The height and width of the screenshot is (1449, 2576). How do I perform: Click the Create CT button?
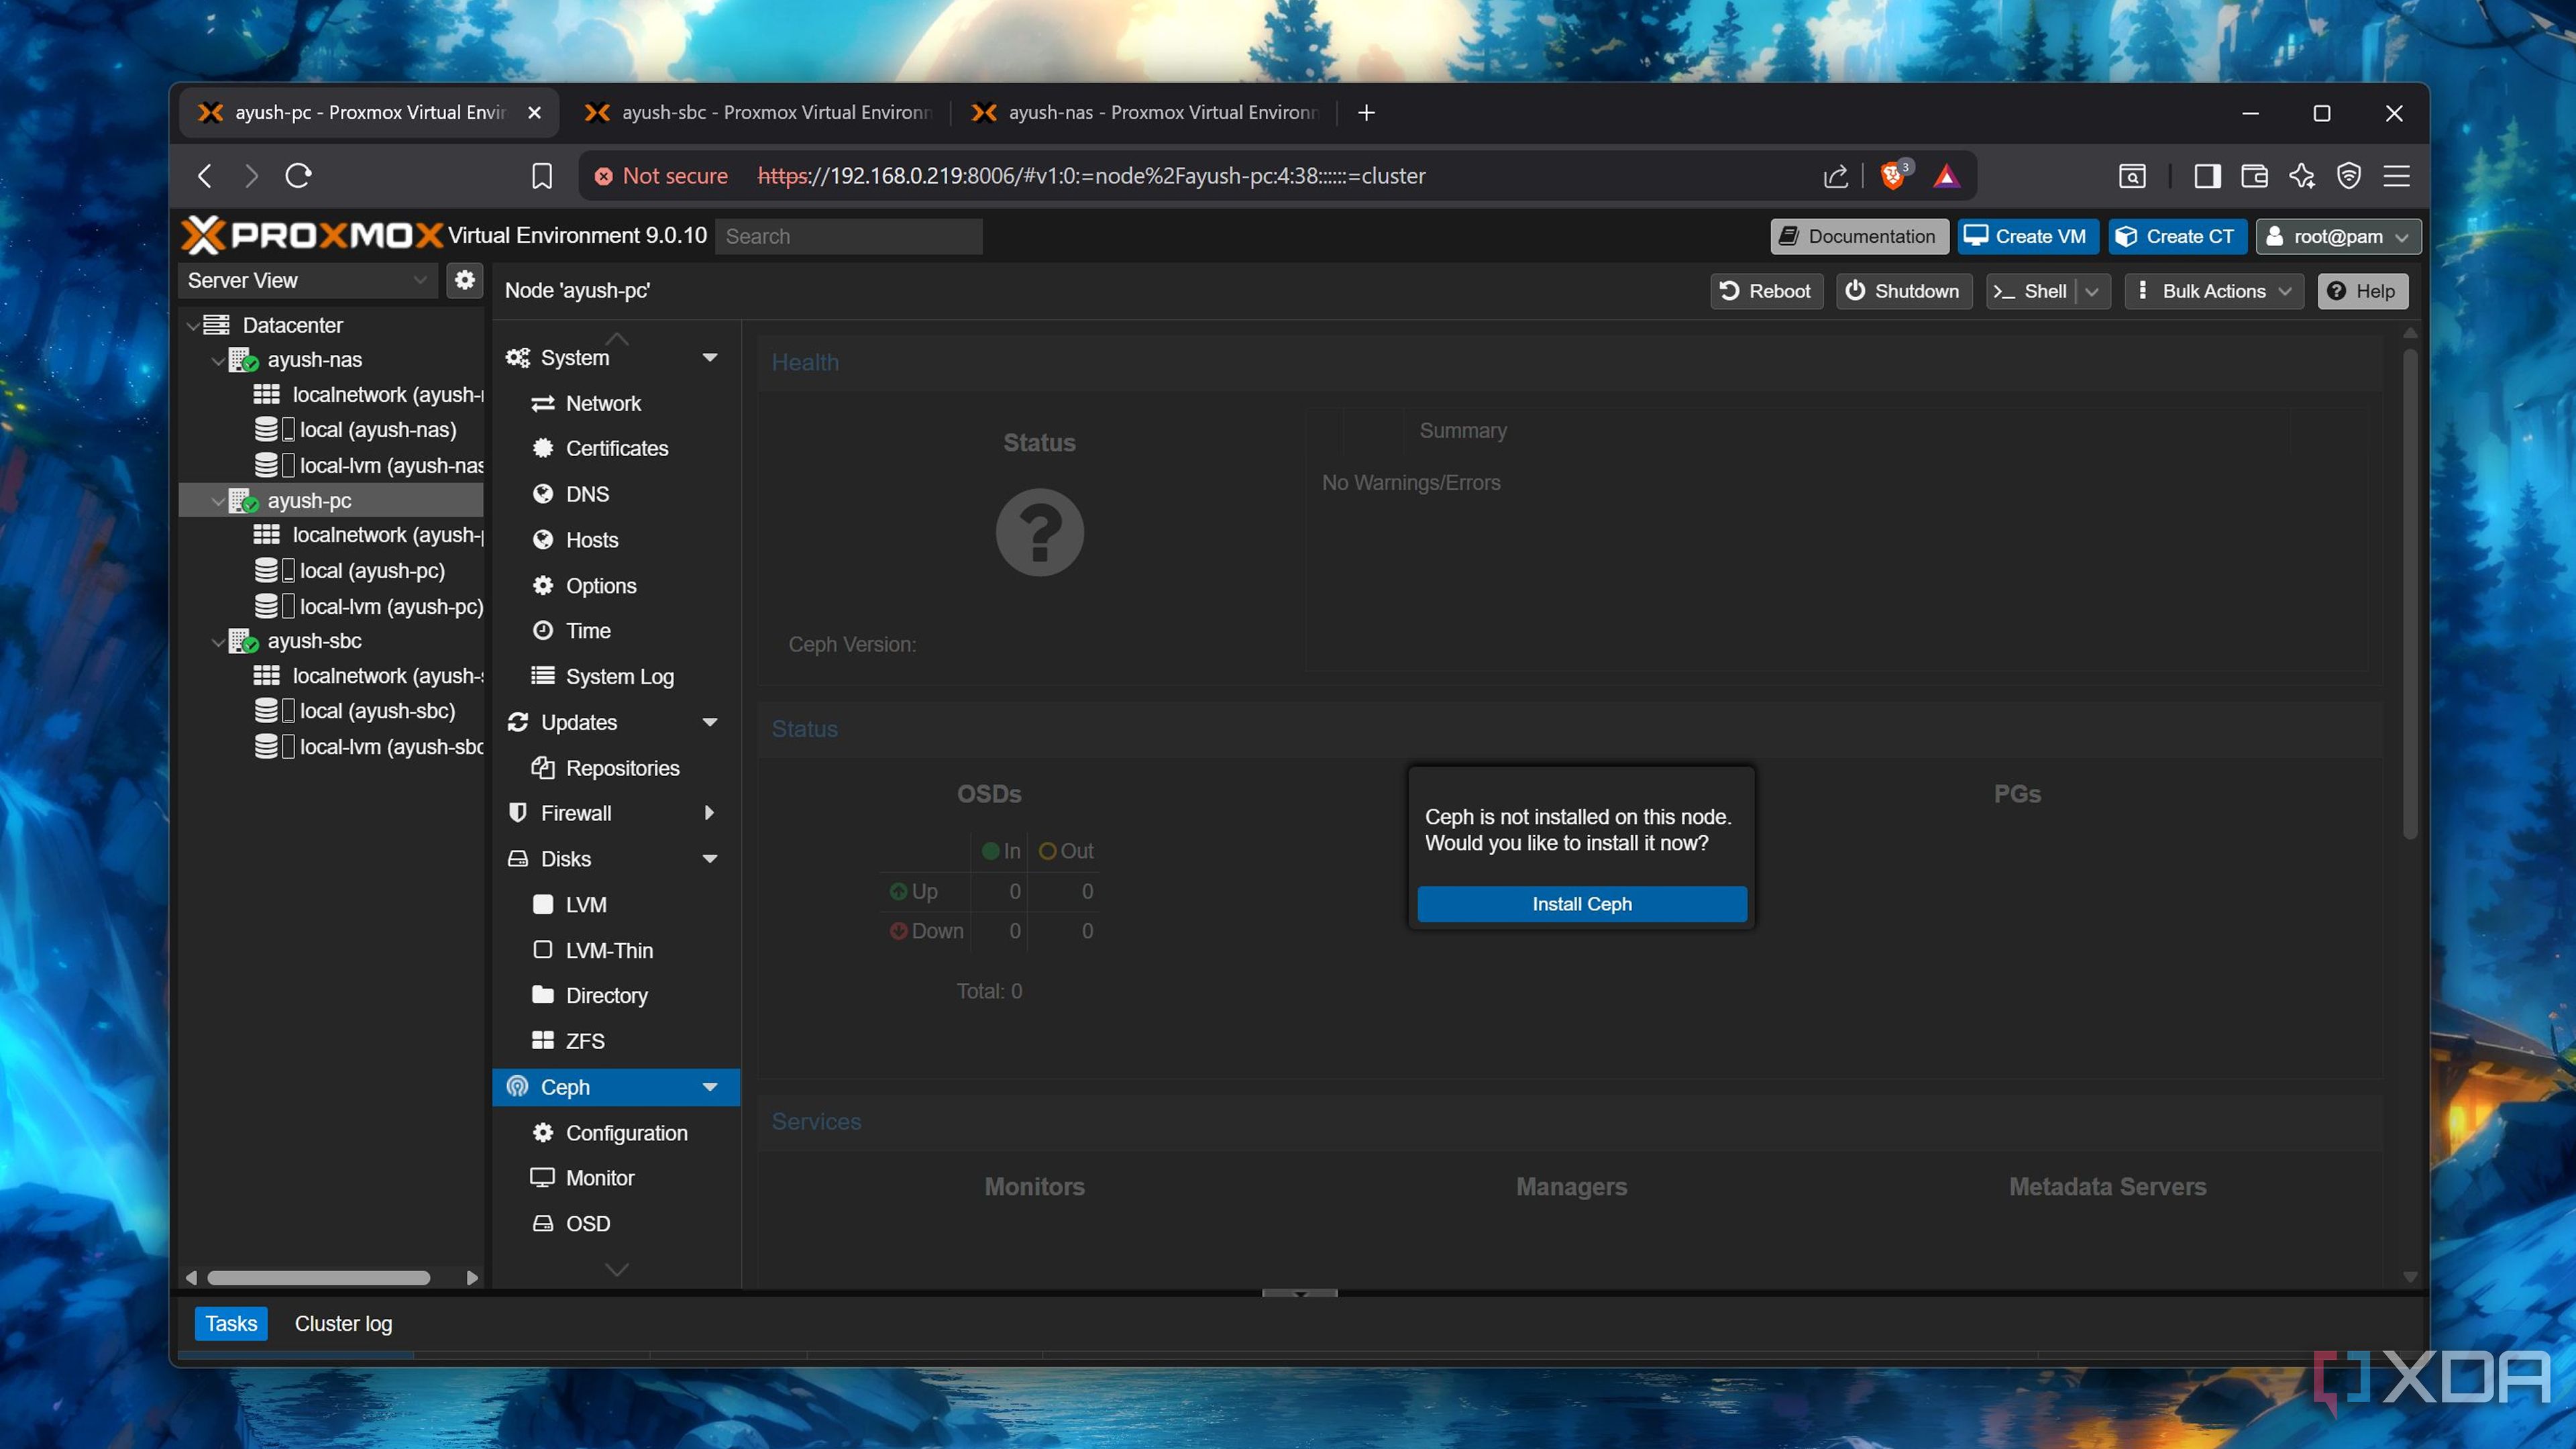pyautogui.click(x=2177, y=236)
